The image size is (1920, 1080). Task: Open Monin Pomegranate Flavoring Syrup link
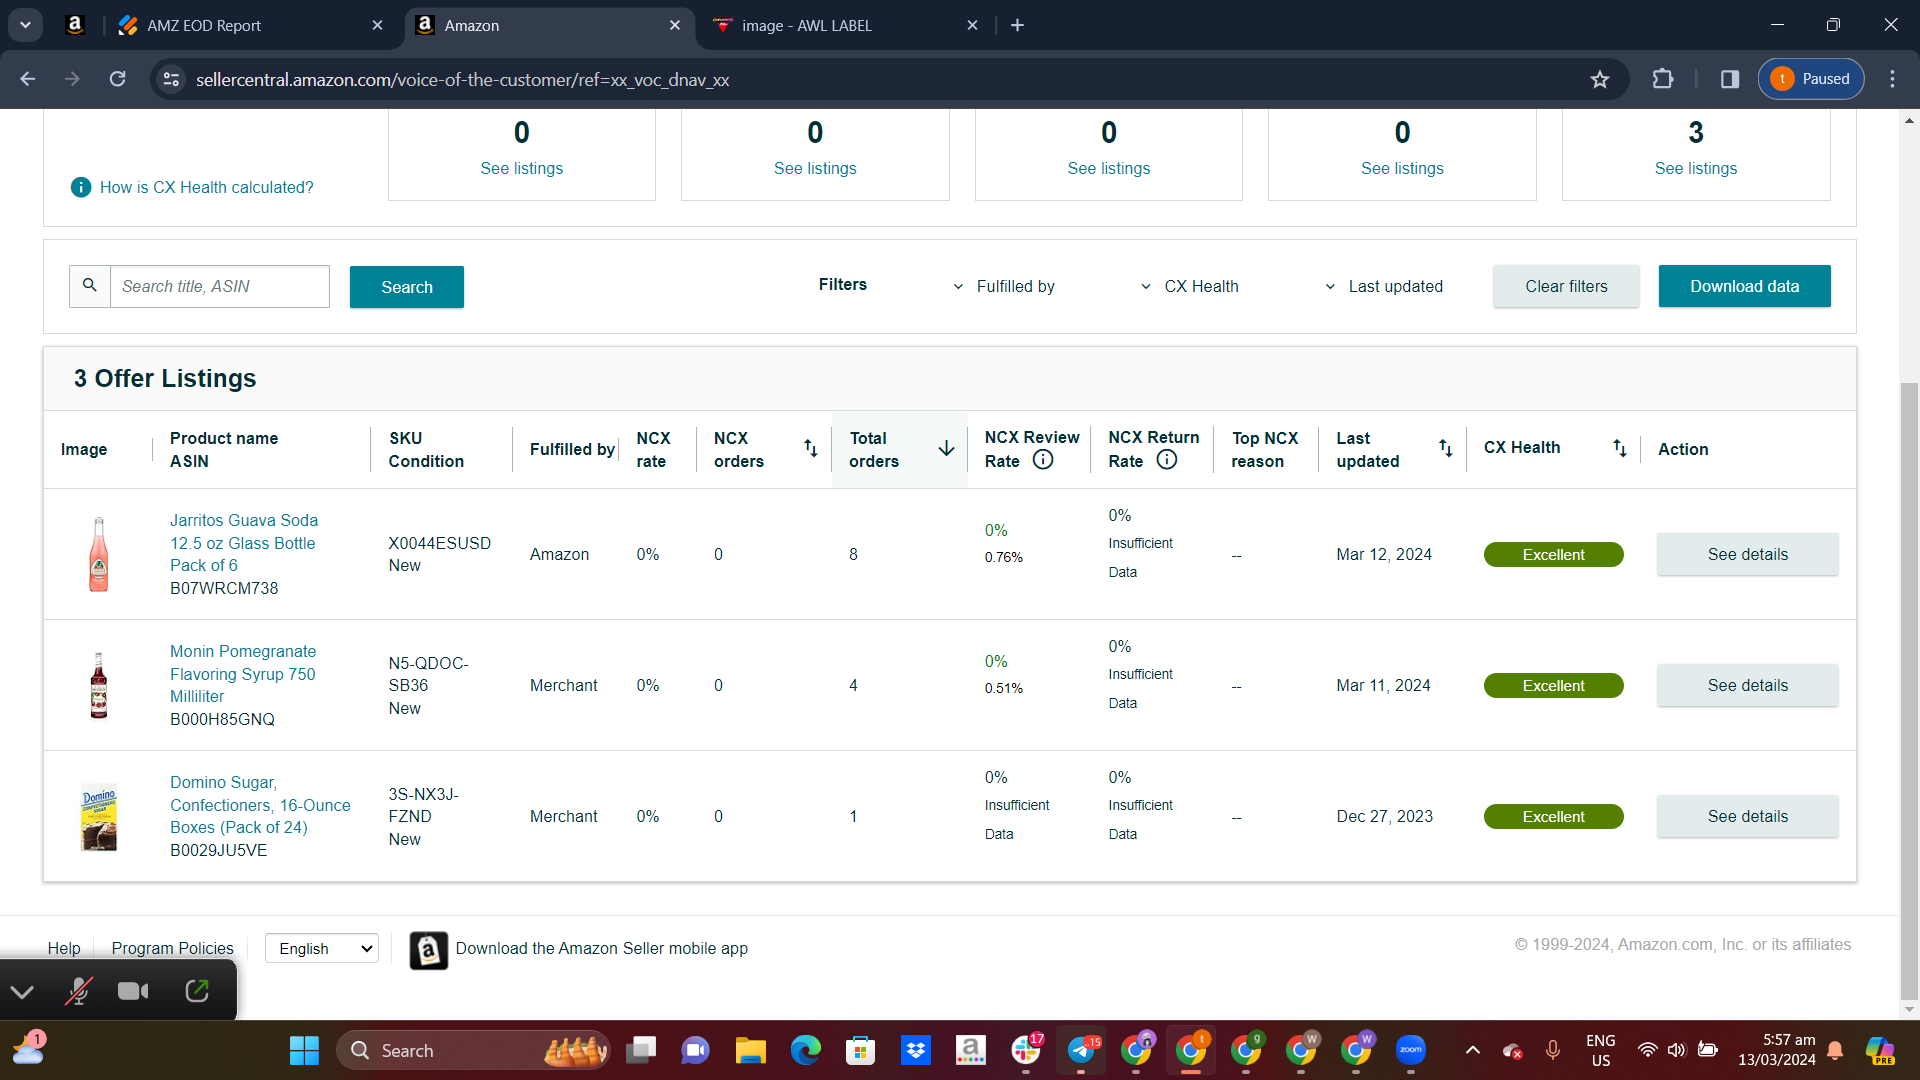[x=243, y=674]
